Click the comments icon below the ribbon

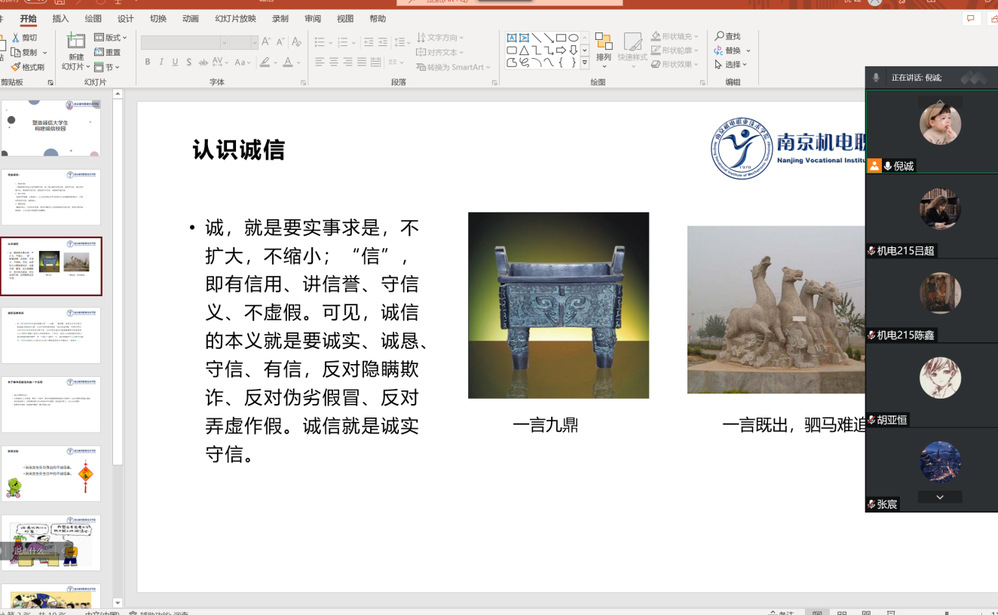[x=970, y=19]
